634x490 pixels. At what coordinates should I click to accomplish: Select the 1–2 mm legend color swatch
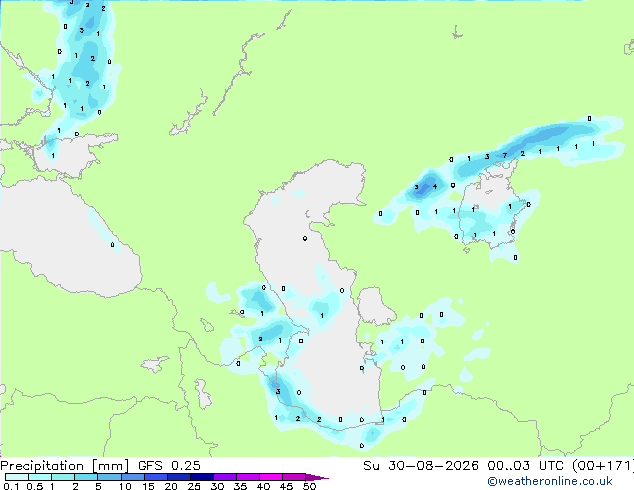pyautogui.click(x=63, y=477)
